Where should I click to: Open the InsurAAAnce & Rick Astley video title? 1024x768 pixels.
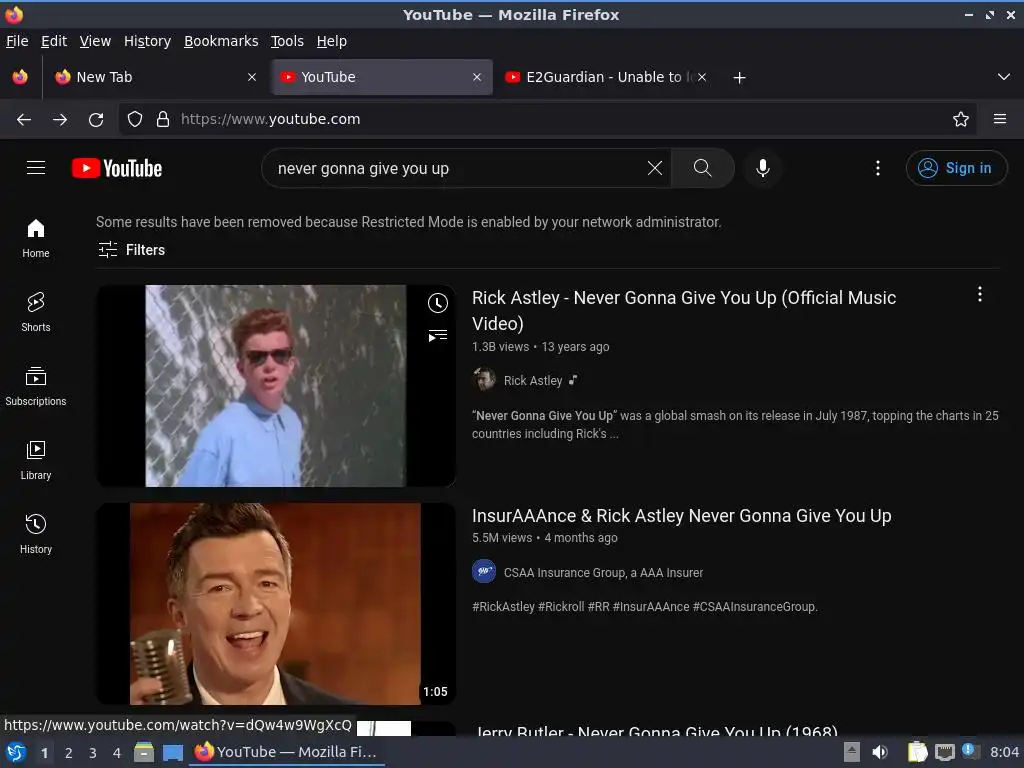681,516
